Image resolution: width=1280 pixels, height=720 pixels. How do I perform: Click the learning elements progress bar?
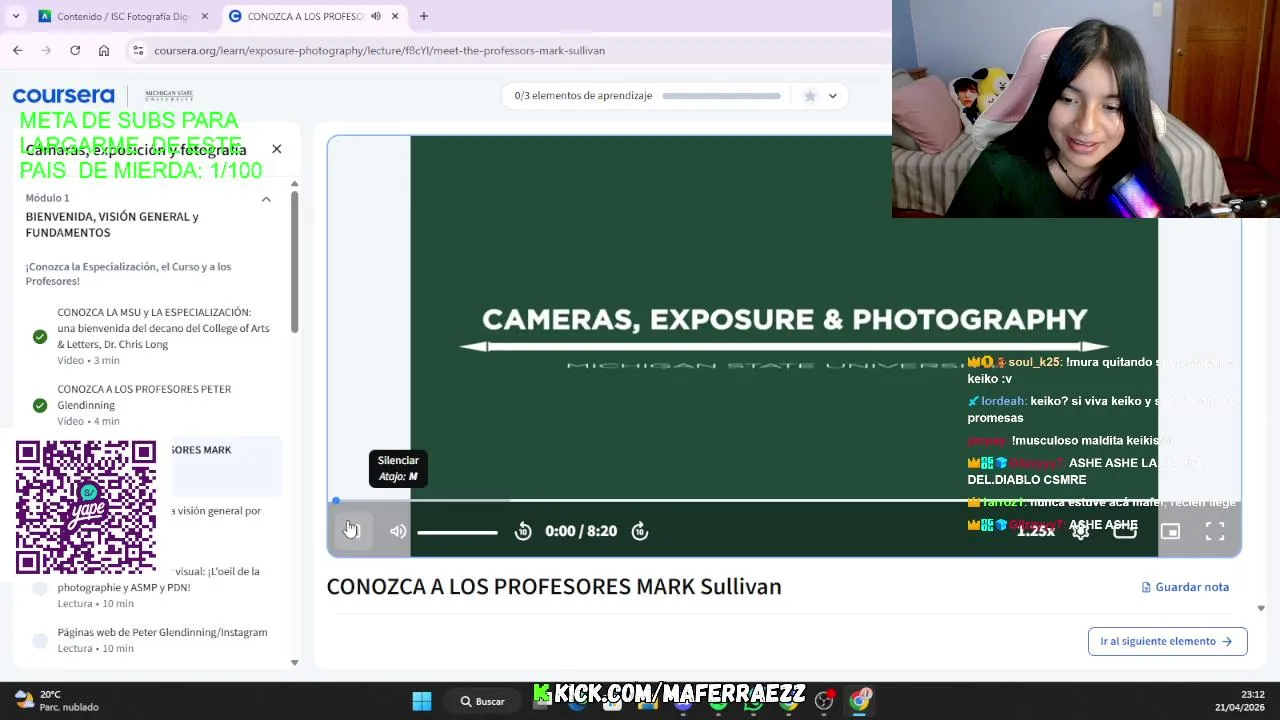pyautogui.click(x=721, y=96)
